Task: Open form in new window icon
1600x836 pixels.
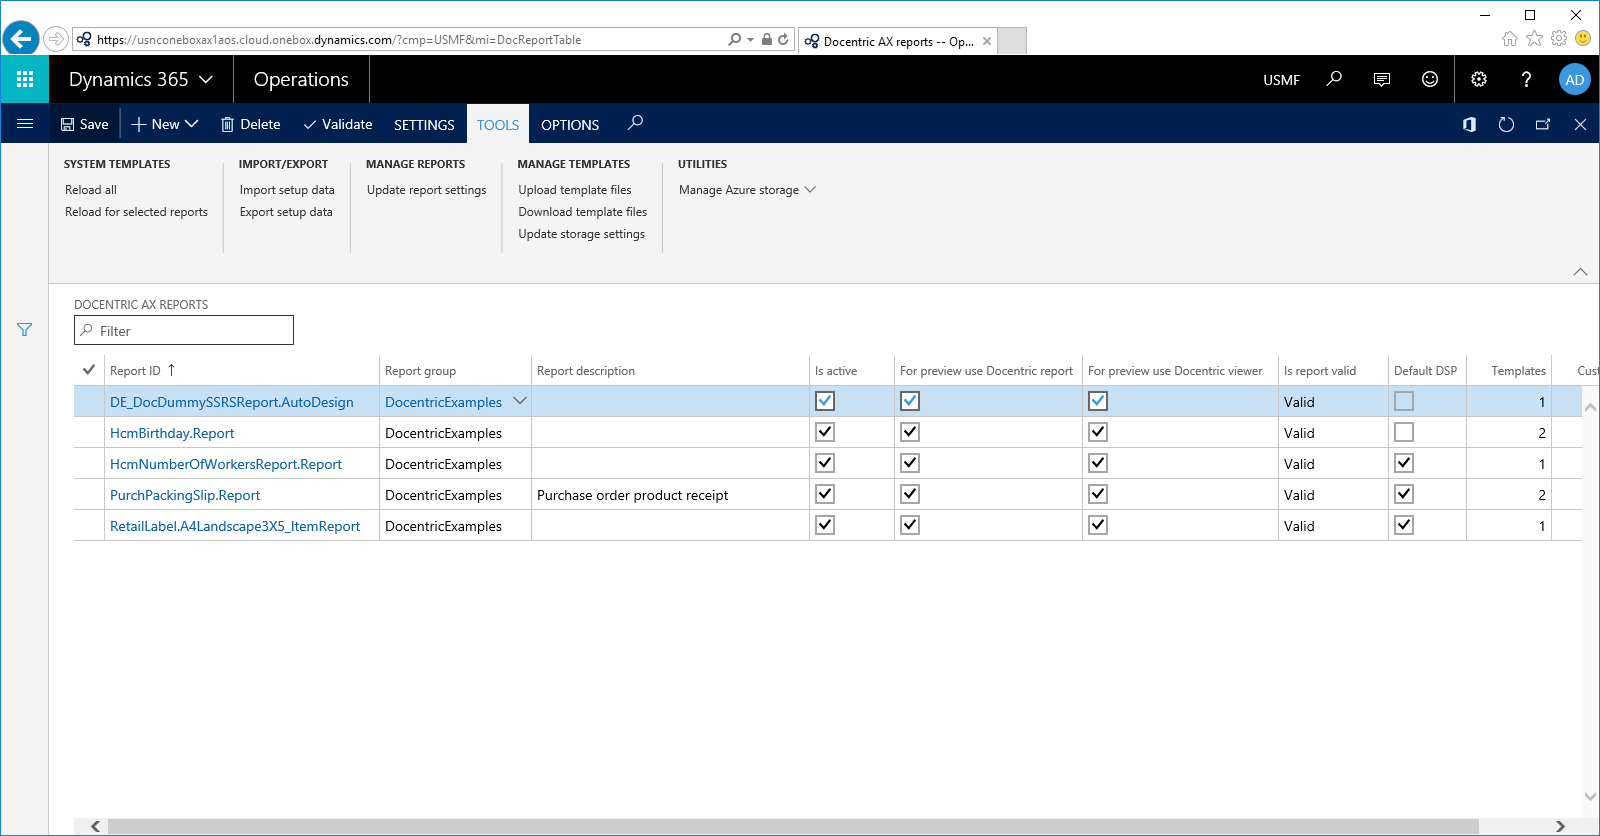Action: point(1543,124)
